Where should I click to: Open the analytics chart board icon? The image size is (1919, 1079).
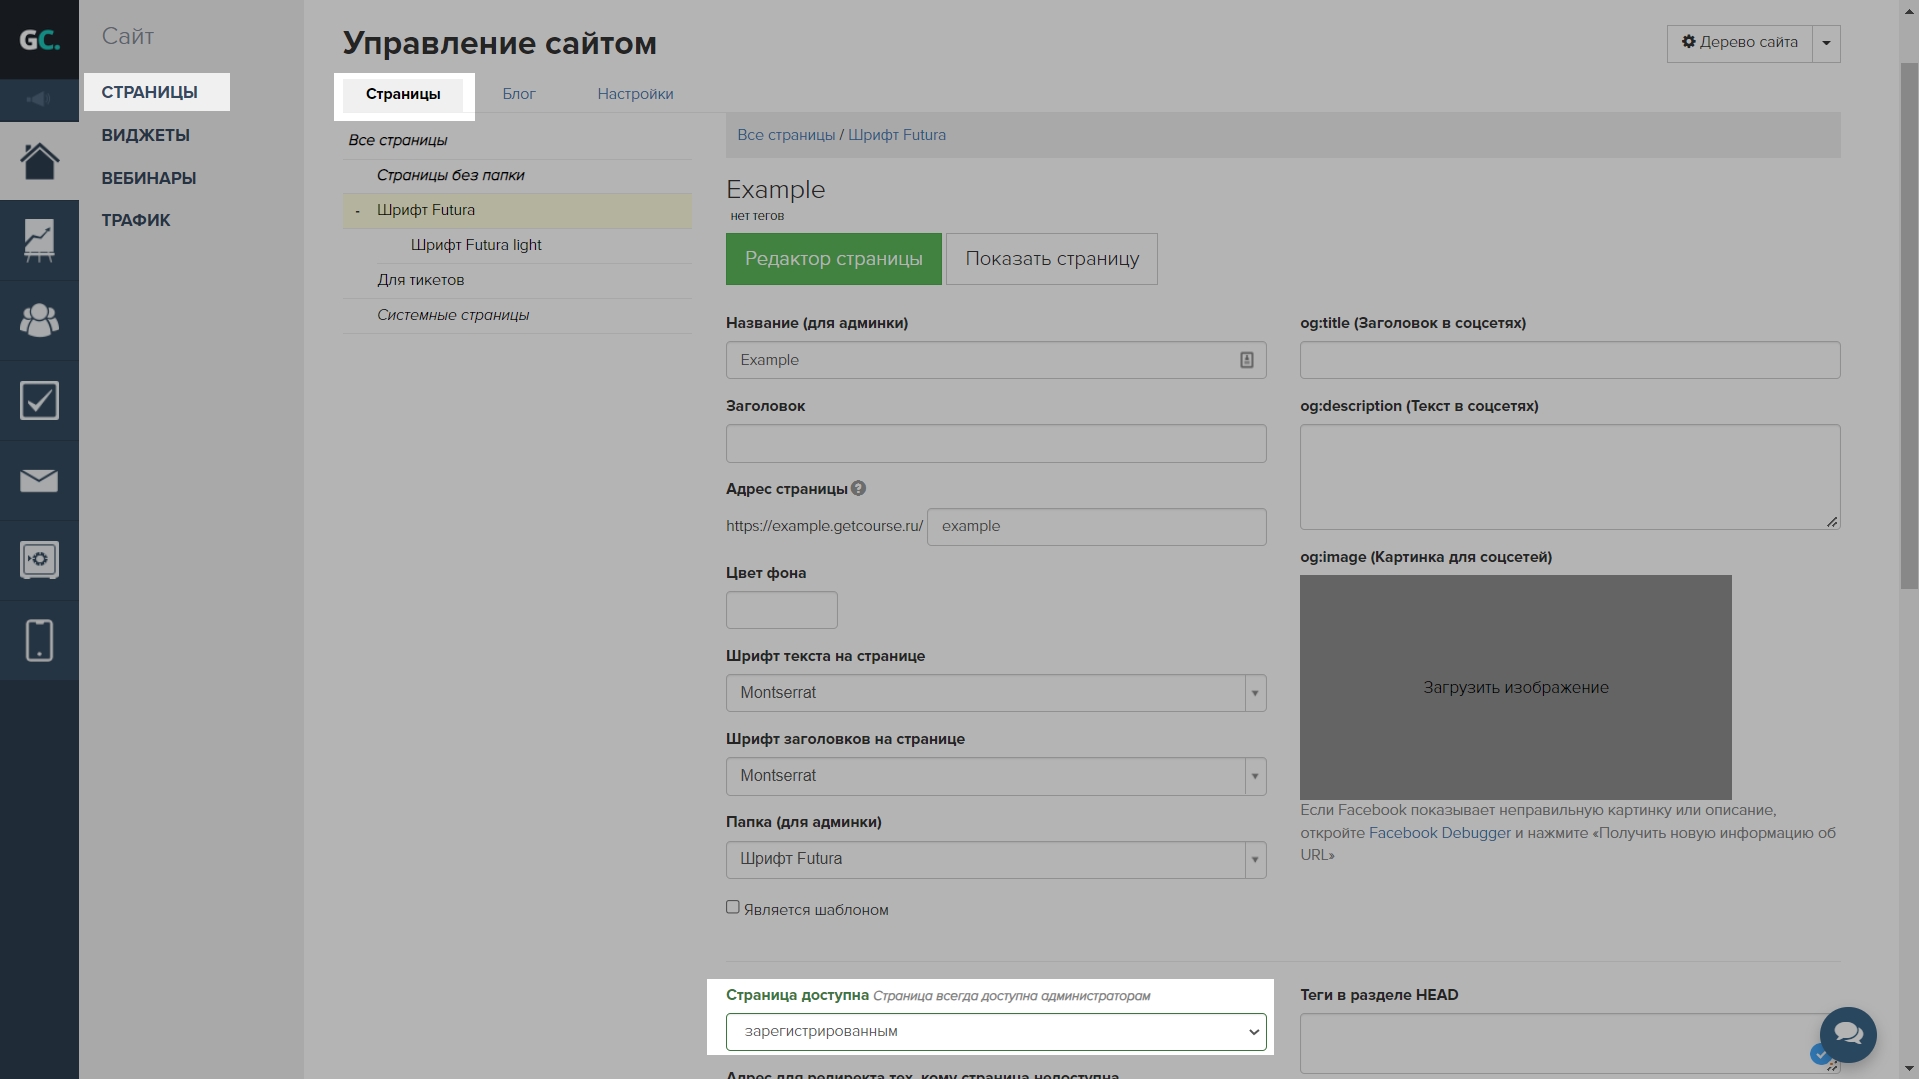[39, 240]
